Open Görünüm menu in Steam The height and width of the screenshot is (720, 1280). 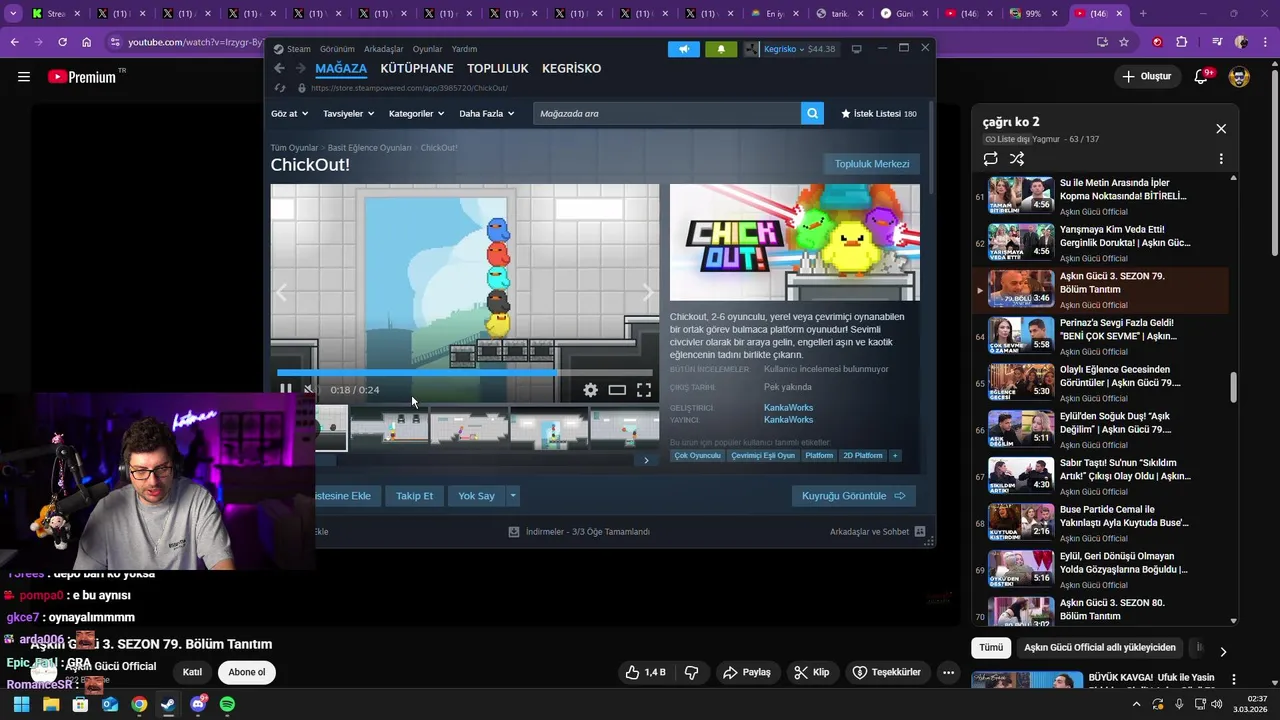click(337, 49)
